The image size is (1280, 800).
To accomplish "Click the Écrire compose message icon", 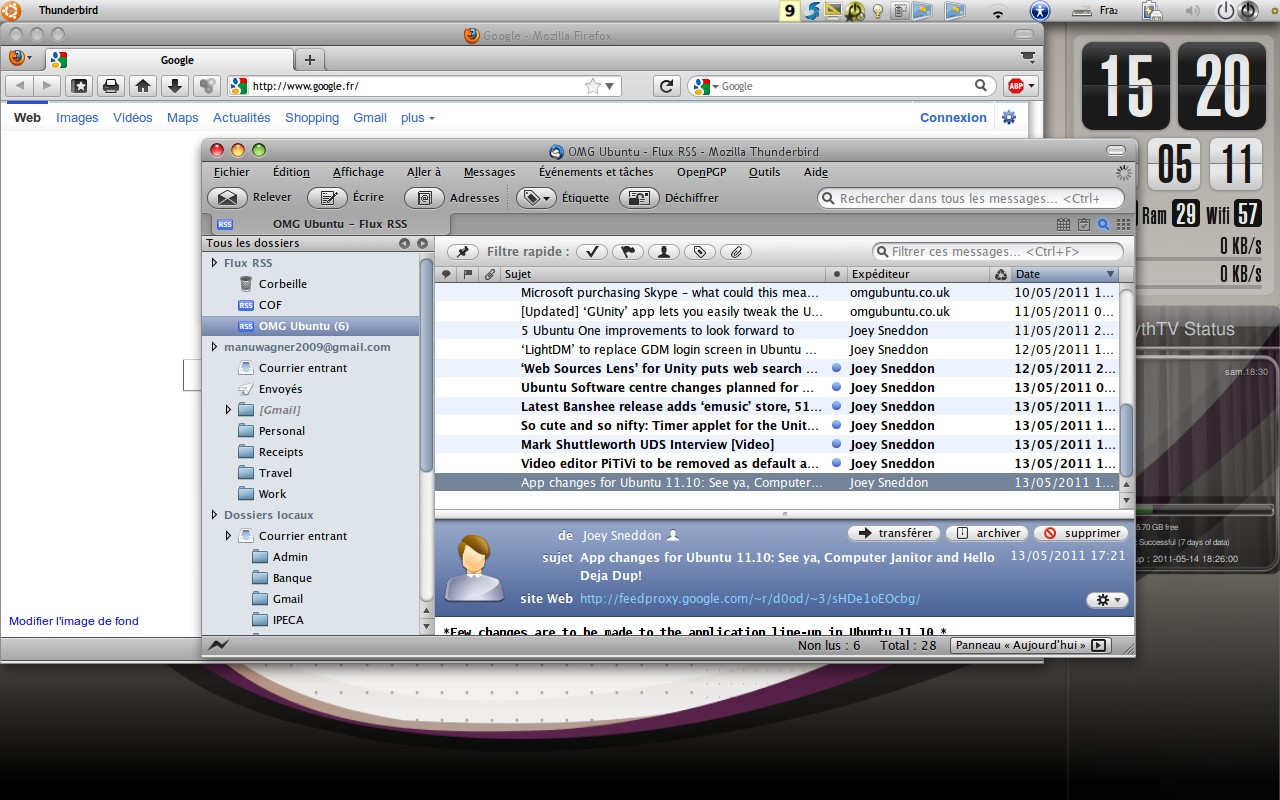I will [328, 198].
